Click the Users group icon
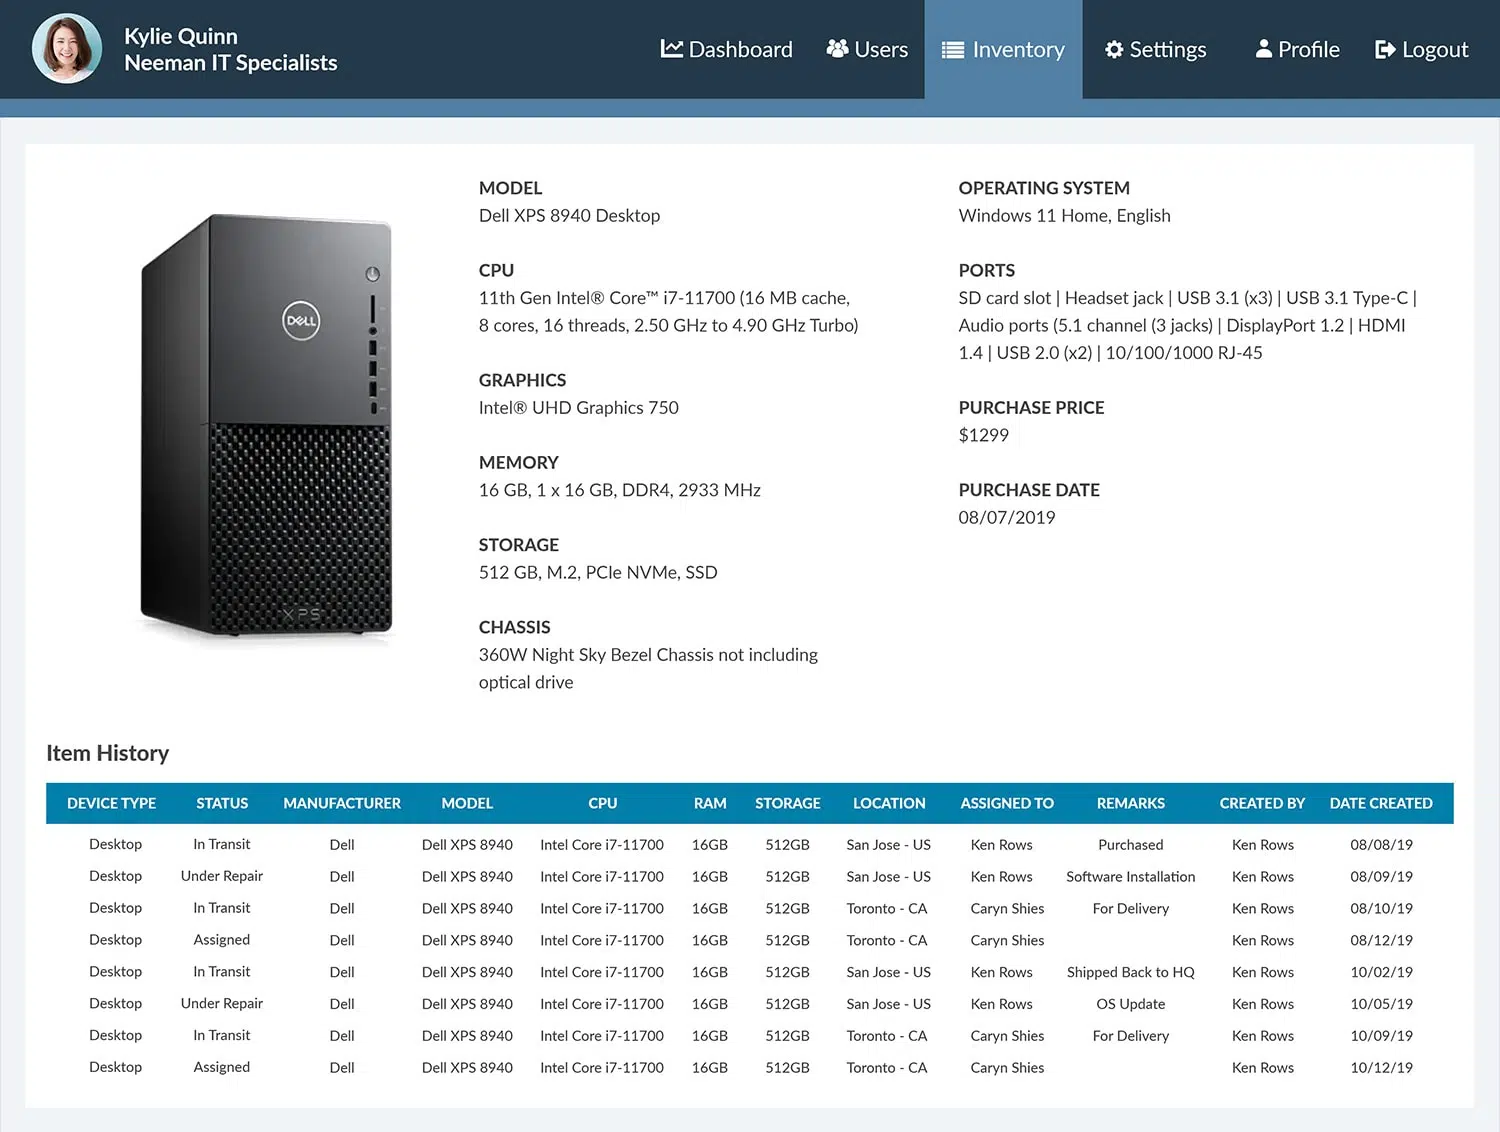 click(x=837, y=49)
